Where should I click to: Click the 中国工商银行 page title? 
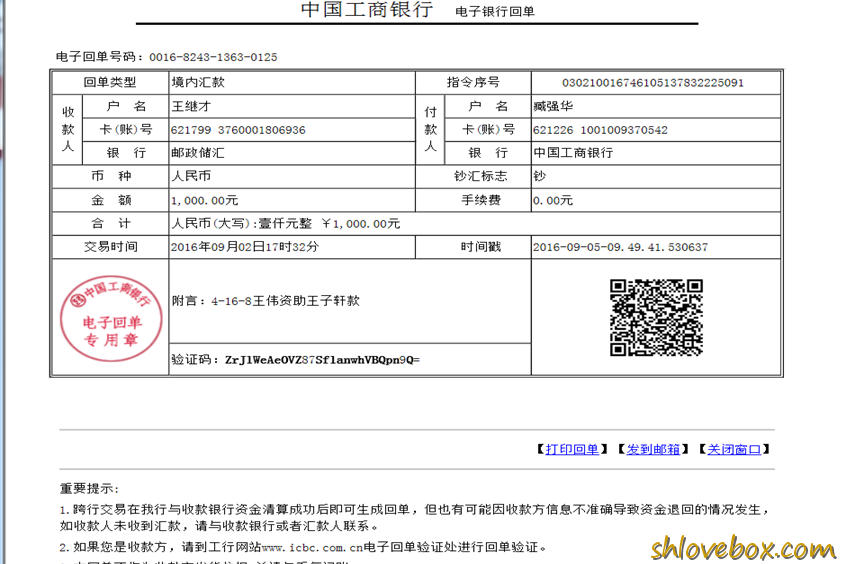pyautogui.click(x=367, y=10)
